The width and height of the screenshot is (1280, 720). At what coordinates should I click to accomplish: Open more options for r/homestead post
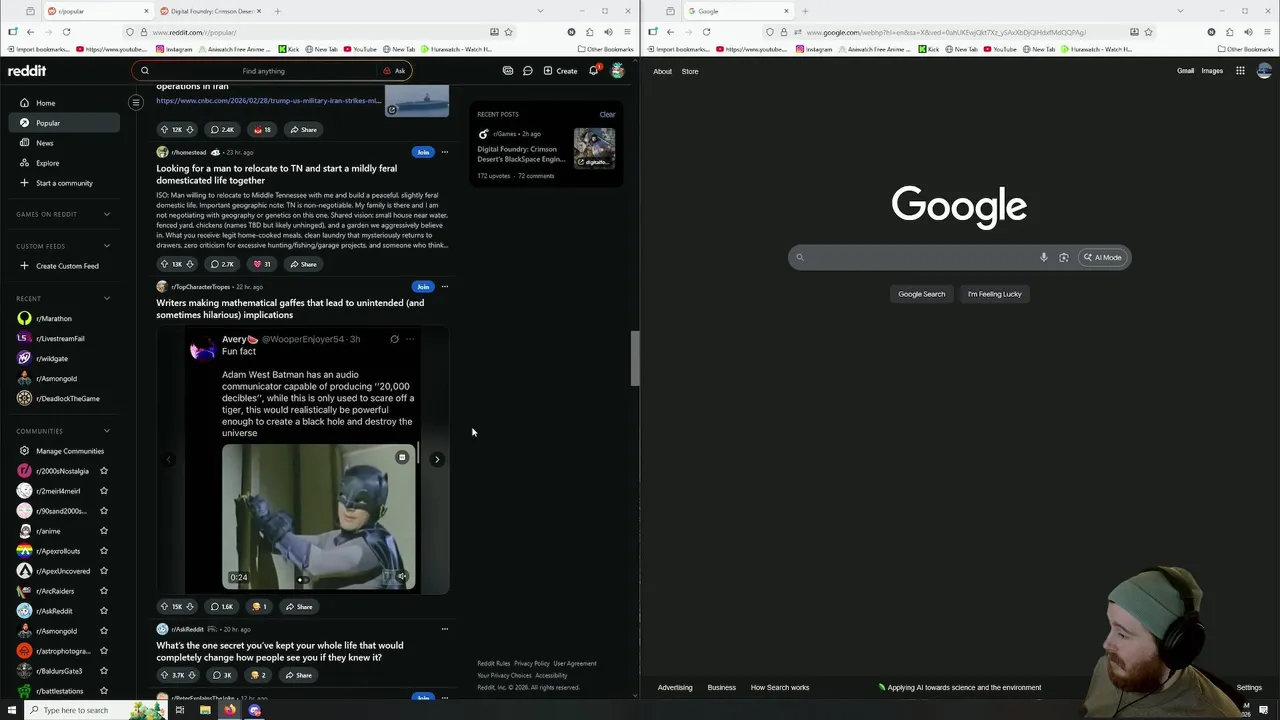coord(445,152)
